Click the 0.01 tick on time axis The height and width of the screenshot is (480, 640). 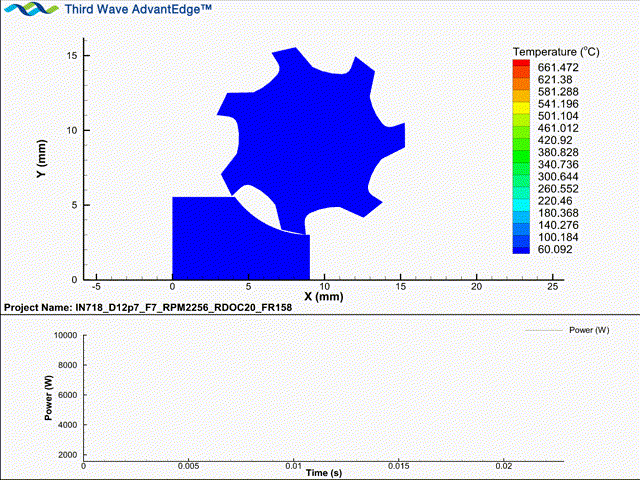coord(293,465)
